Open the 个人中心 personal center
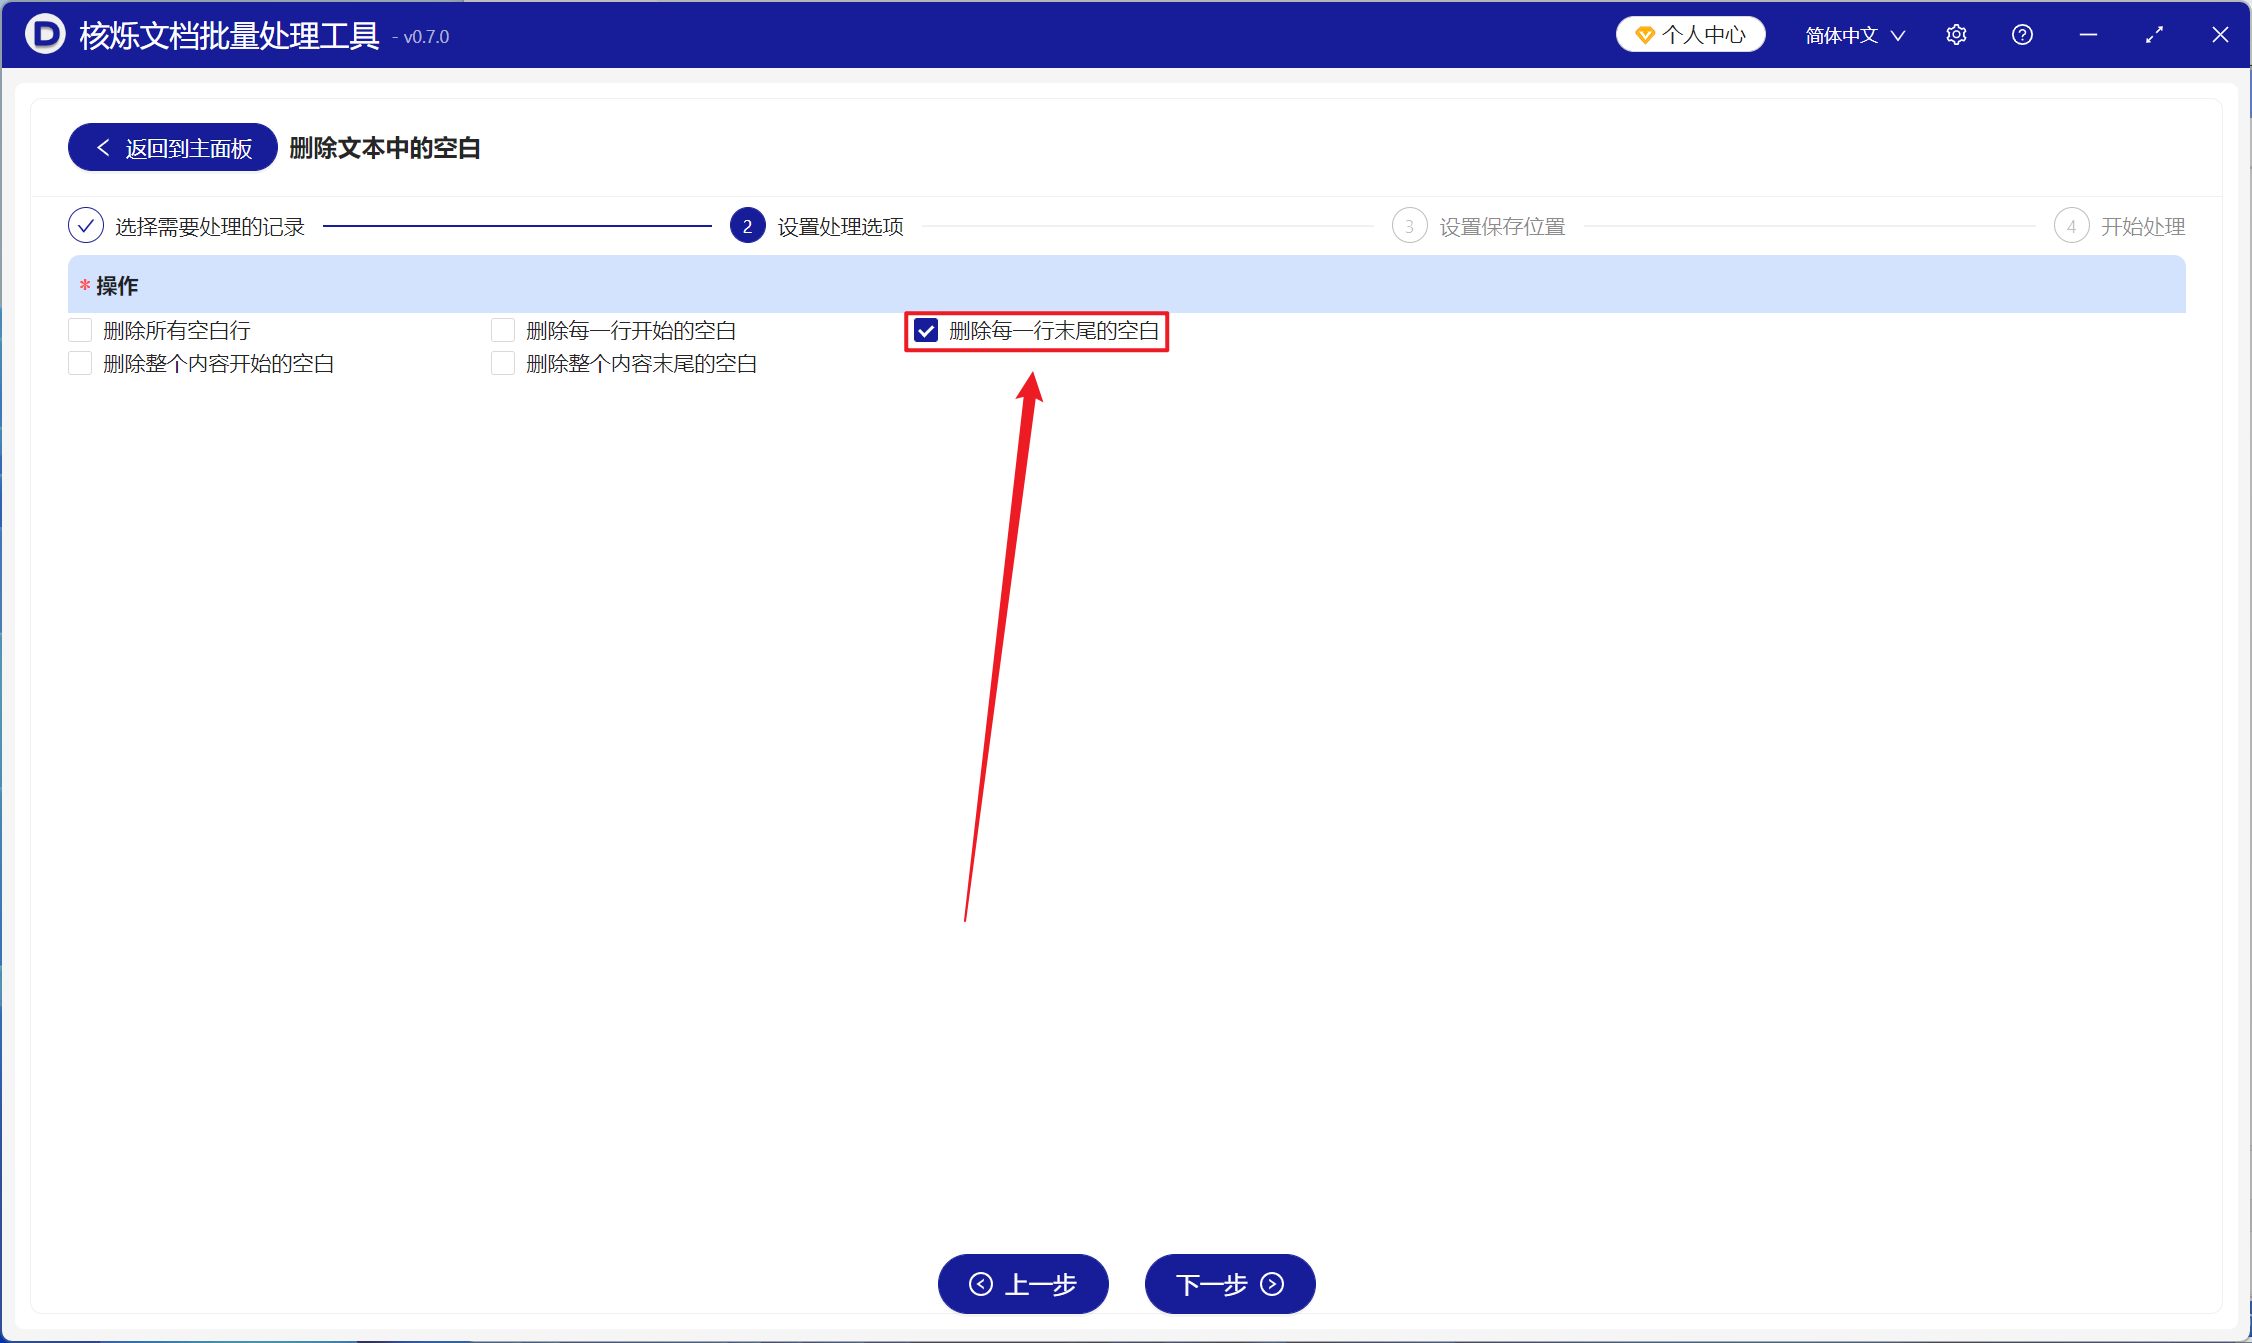This screenshot has height=1343, width=2252. (1691, 35)
